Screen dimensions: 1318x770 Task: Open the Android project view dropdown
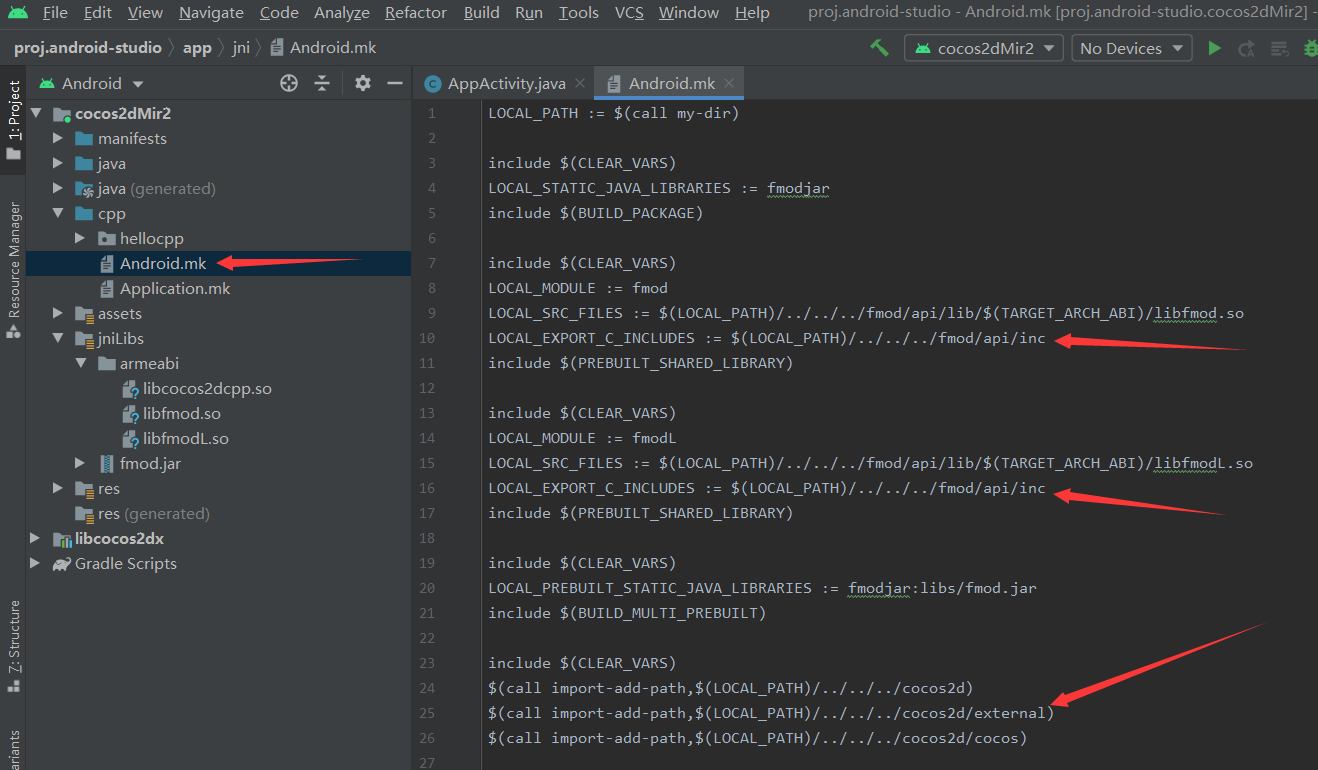pyautogui.click(x=91, y=84)
